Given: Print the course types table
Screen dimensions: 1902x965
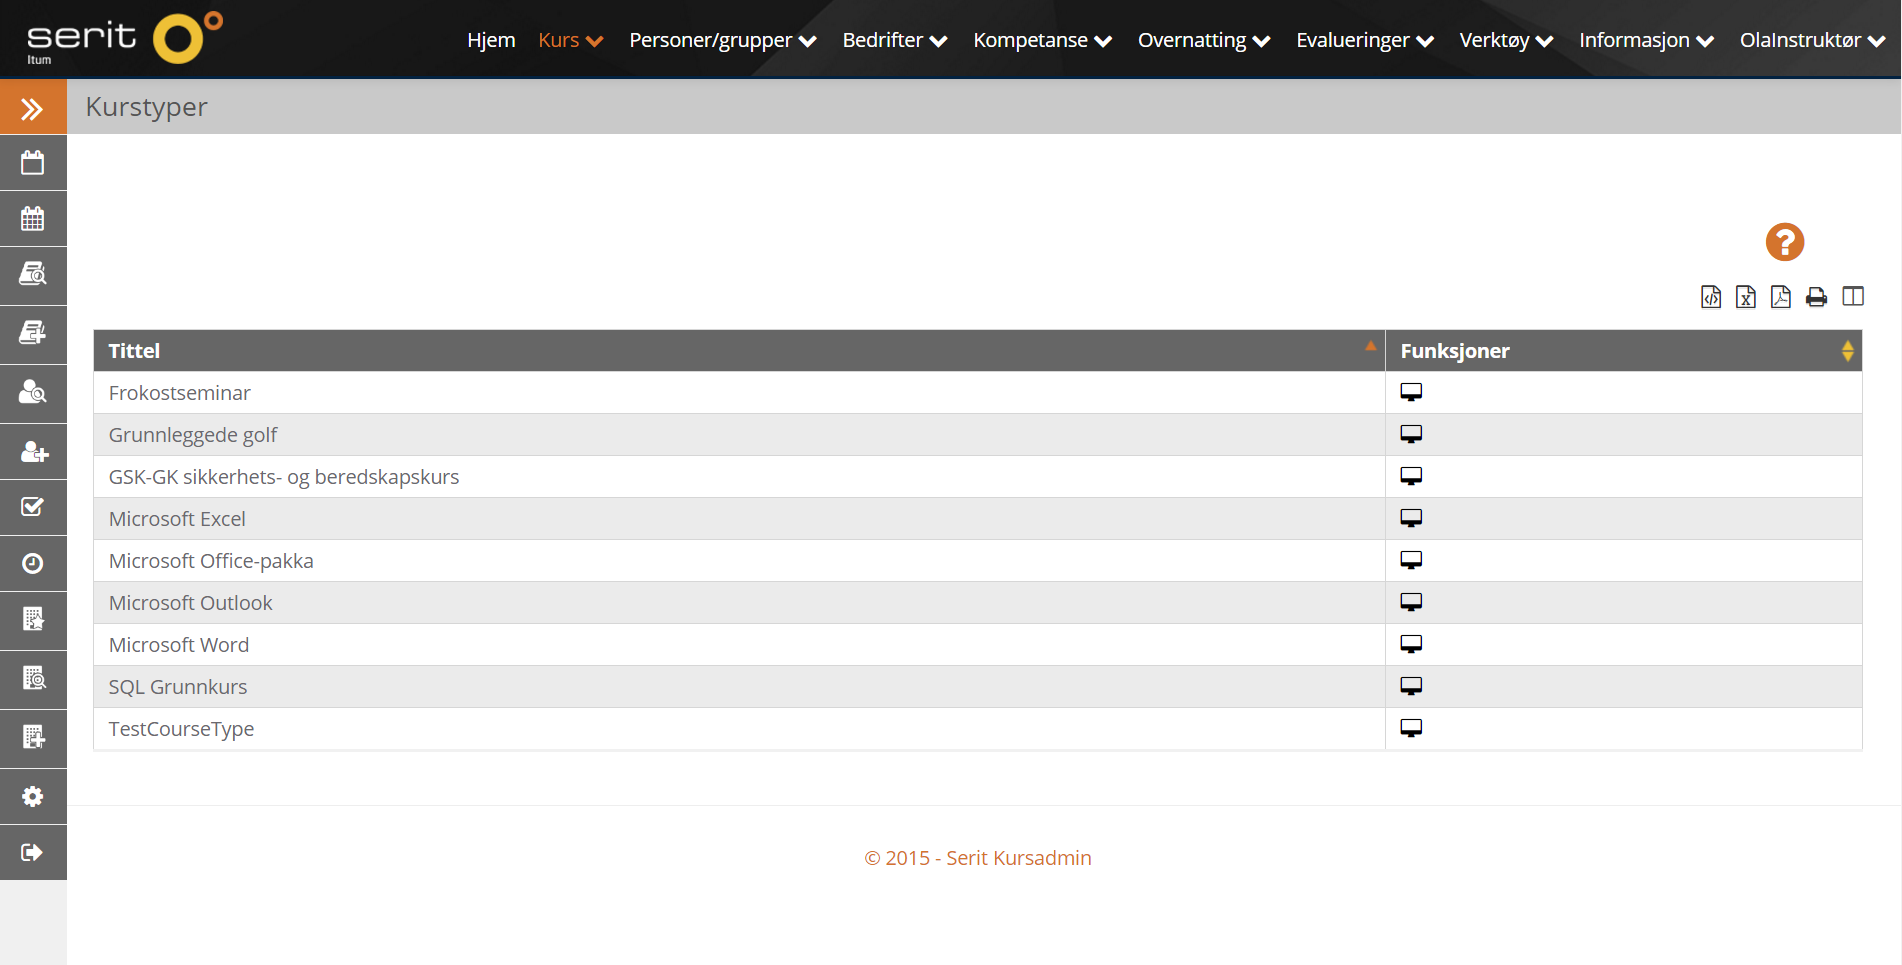Looking at the screenshot, I should pyautogui.click(x=1817, y=297).
